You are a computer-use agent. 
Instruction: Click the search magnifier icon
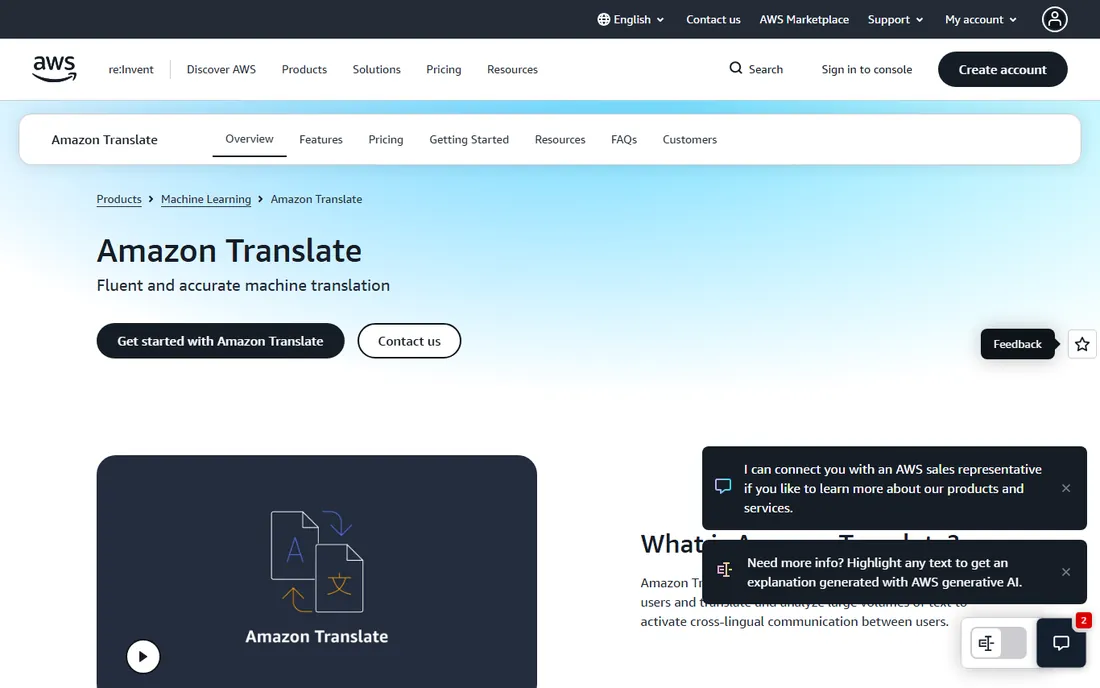(735, 68)
